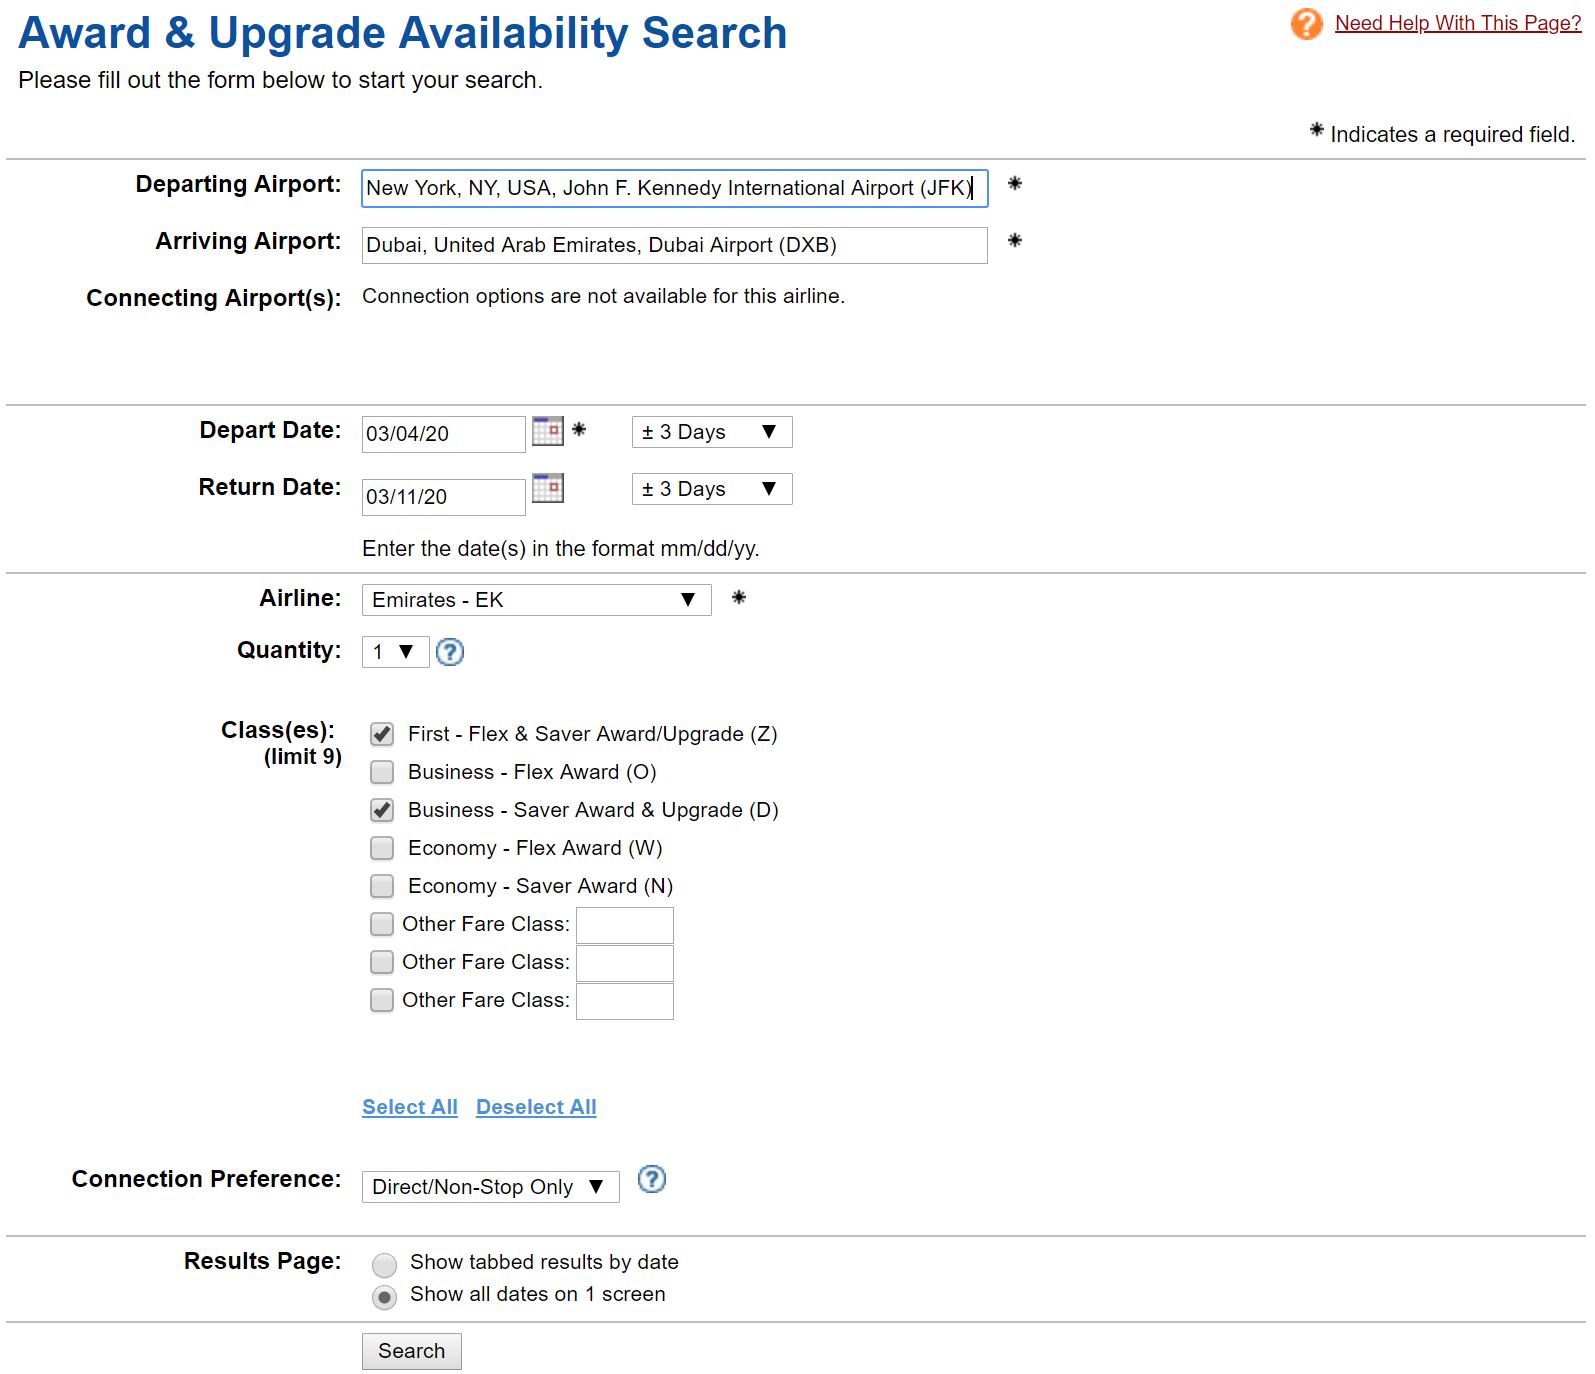This screenshot has height=1374, width=1595.
Task: Click the Quantity help question icon
Action: [x=450, y=652]
